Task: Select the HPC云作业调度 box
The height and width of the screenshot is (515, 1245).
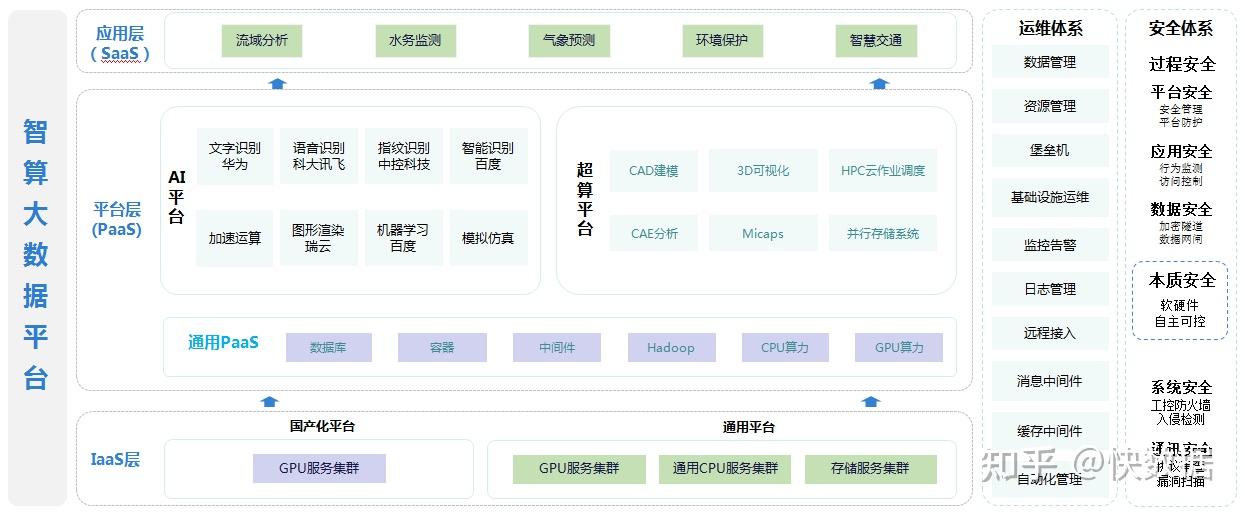Action: click(883, 171)
